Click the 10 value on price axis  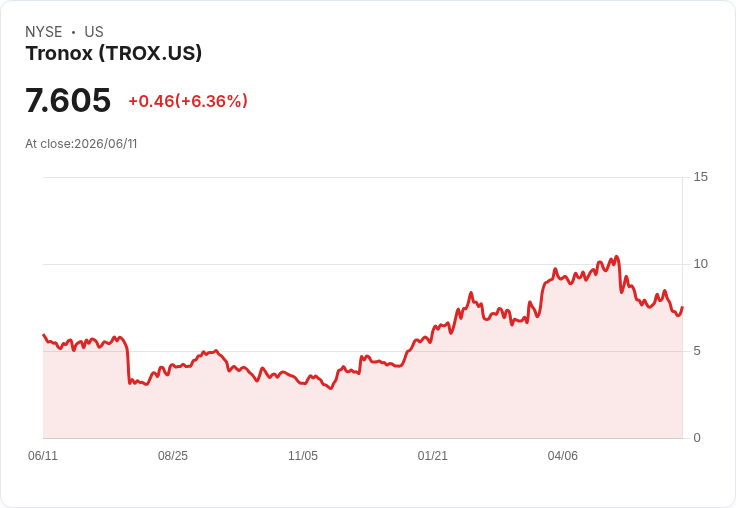click(700, 264)
